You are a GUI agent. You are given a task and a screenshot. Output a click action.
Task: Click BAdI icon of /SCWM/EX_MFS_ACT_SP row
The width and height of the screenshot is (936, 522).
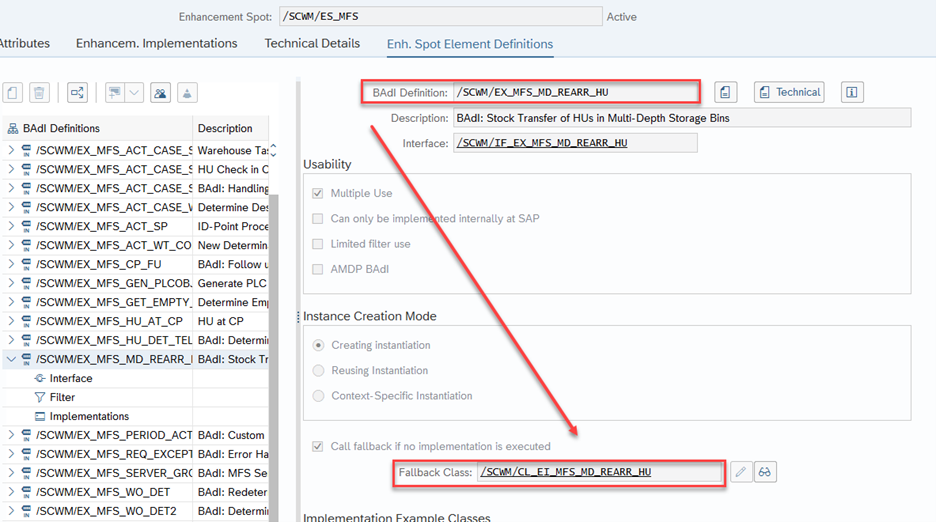pos(26,226)
